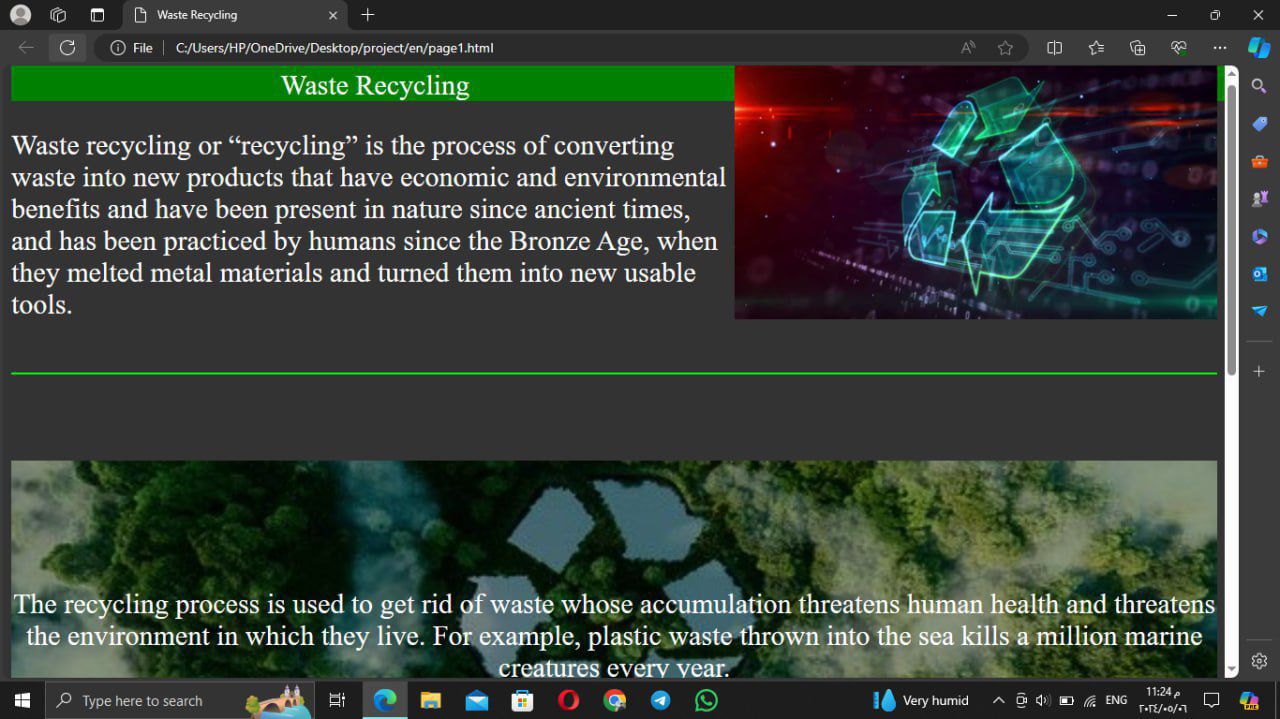Image resolution: width=1280 pixels, height=719 pixels.
Task: Show hidden system tray icons
Action: click(x=998, y=700)
